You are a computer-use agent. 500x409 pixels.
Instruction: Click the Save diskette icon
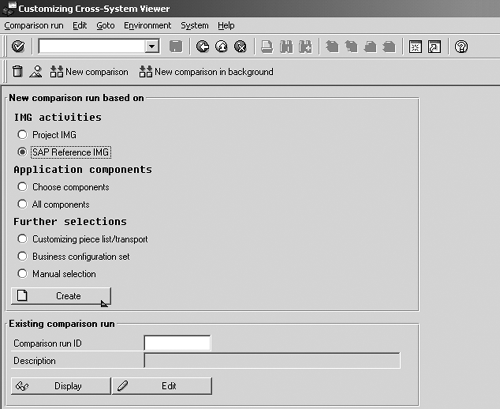pyautogui.click(x=176, y=46)
